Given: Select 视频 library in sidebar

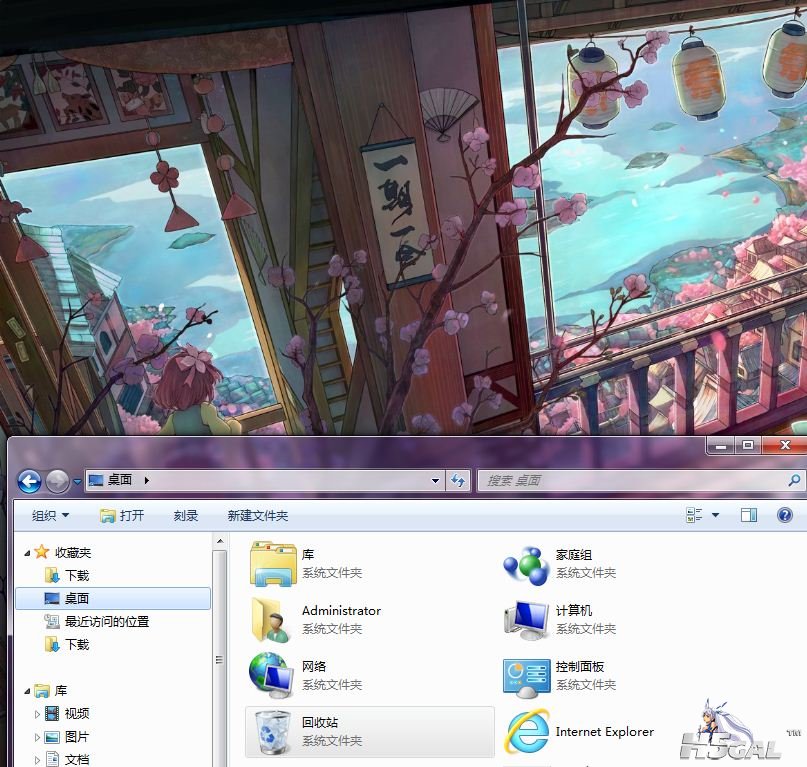Looking at the screenshot, I should tap(67, 713).
